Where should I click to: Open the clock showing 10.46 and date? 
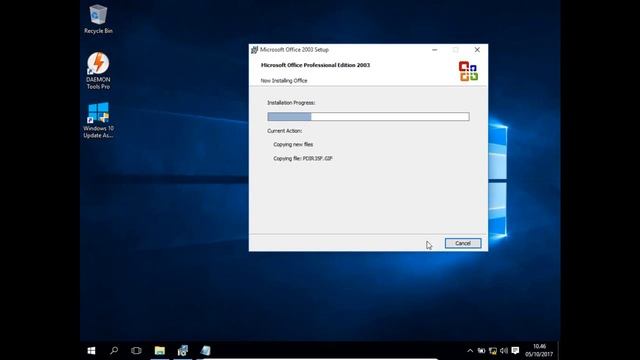(539, 350)
